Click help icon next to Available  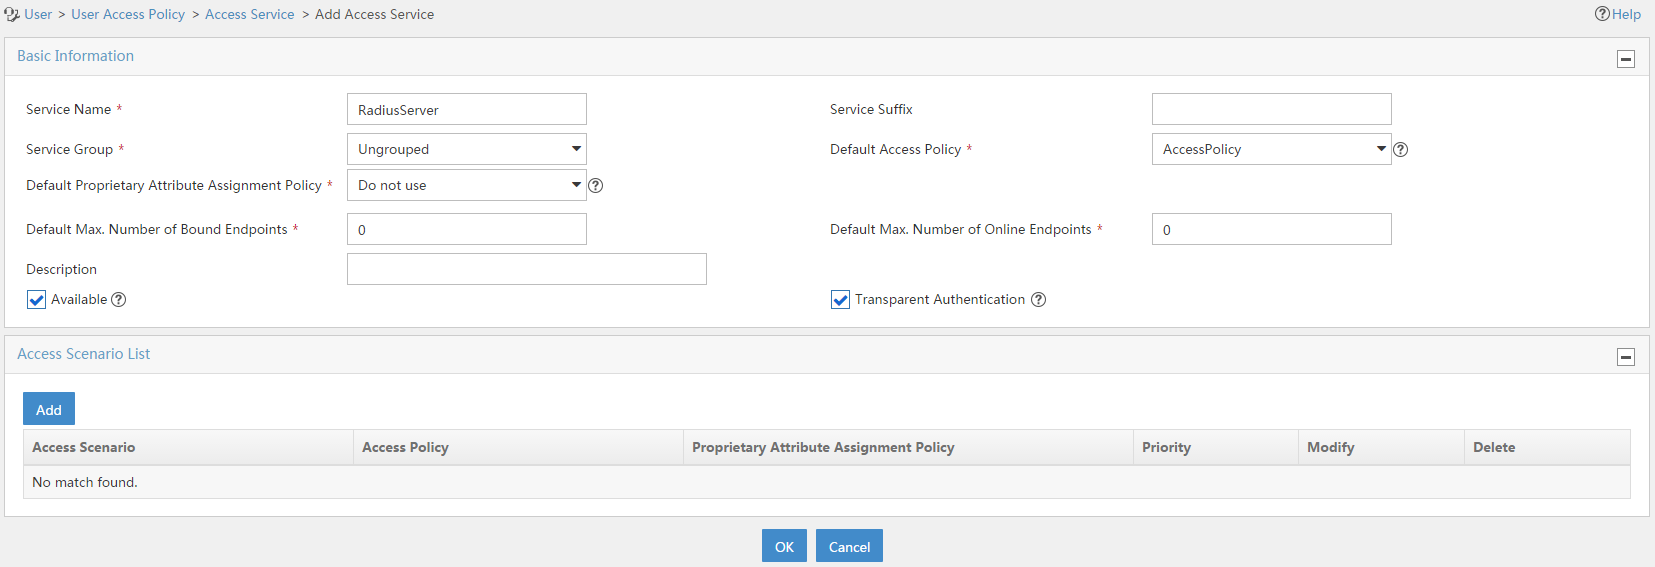tap(119, 299)
